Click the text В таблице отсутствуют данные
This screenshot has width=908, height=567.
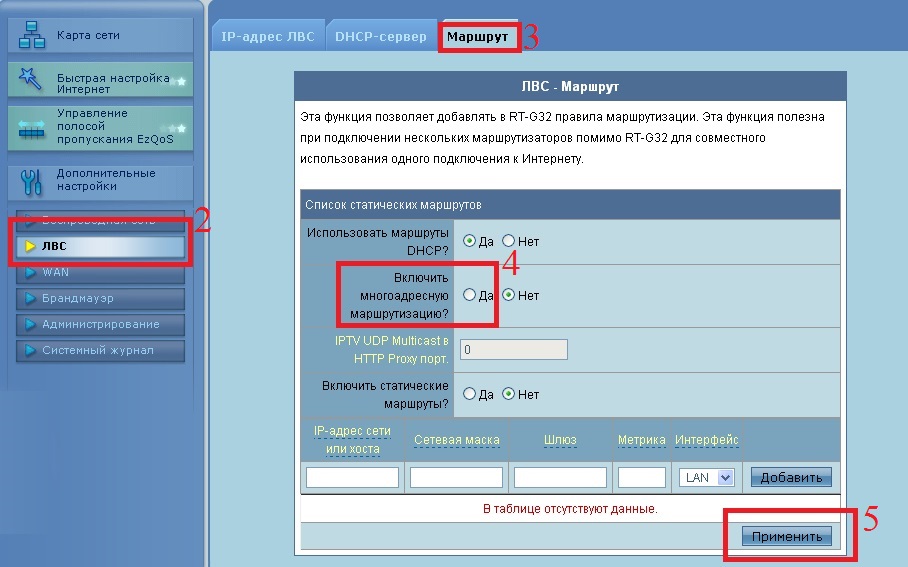point(570,509)
